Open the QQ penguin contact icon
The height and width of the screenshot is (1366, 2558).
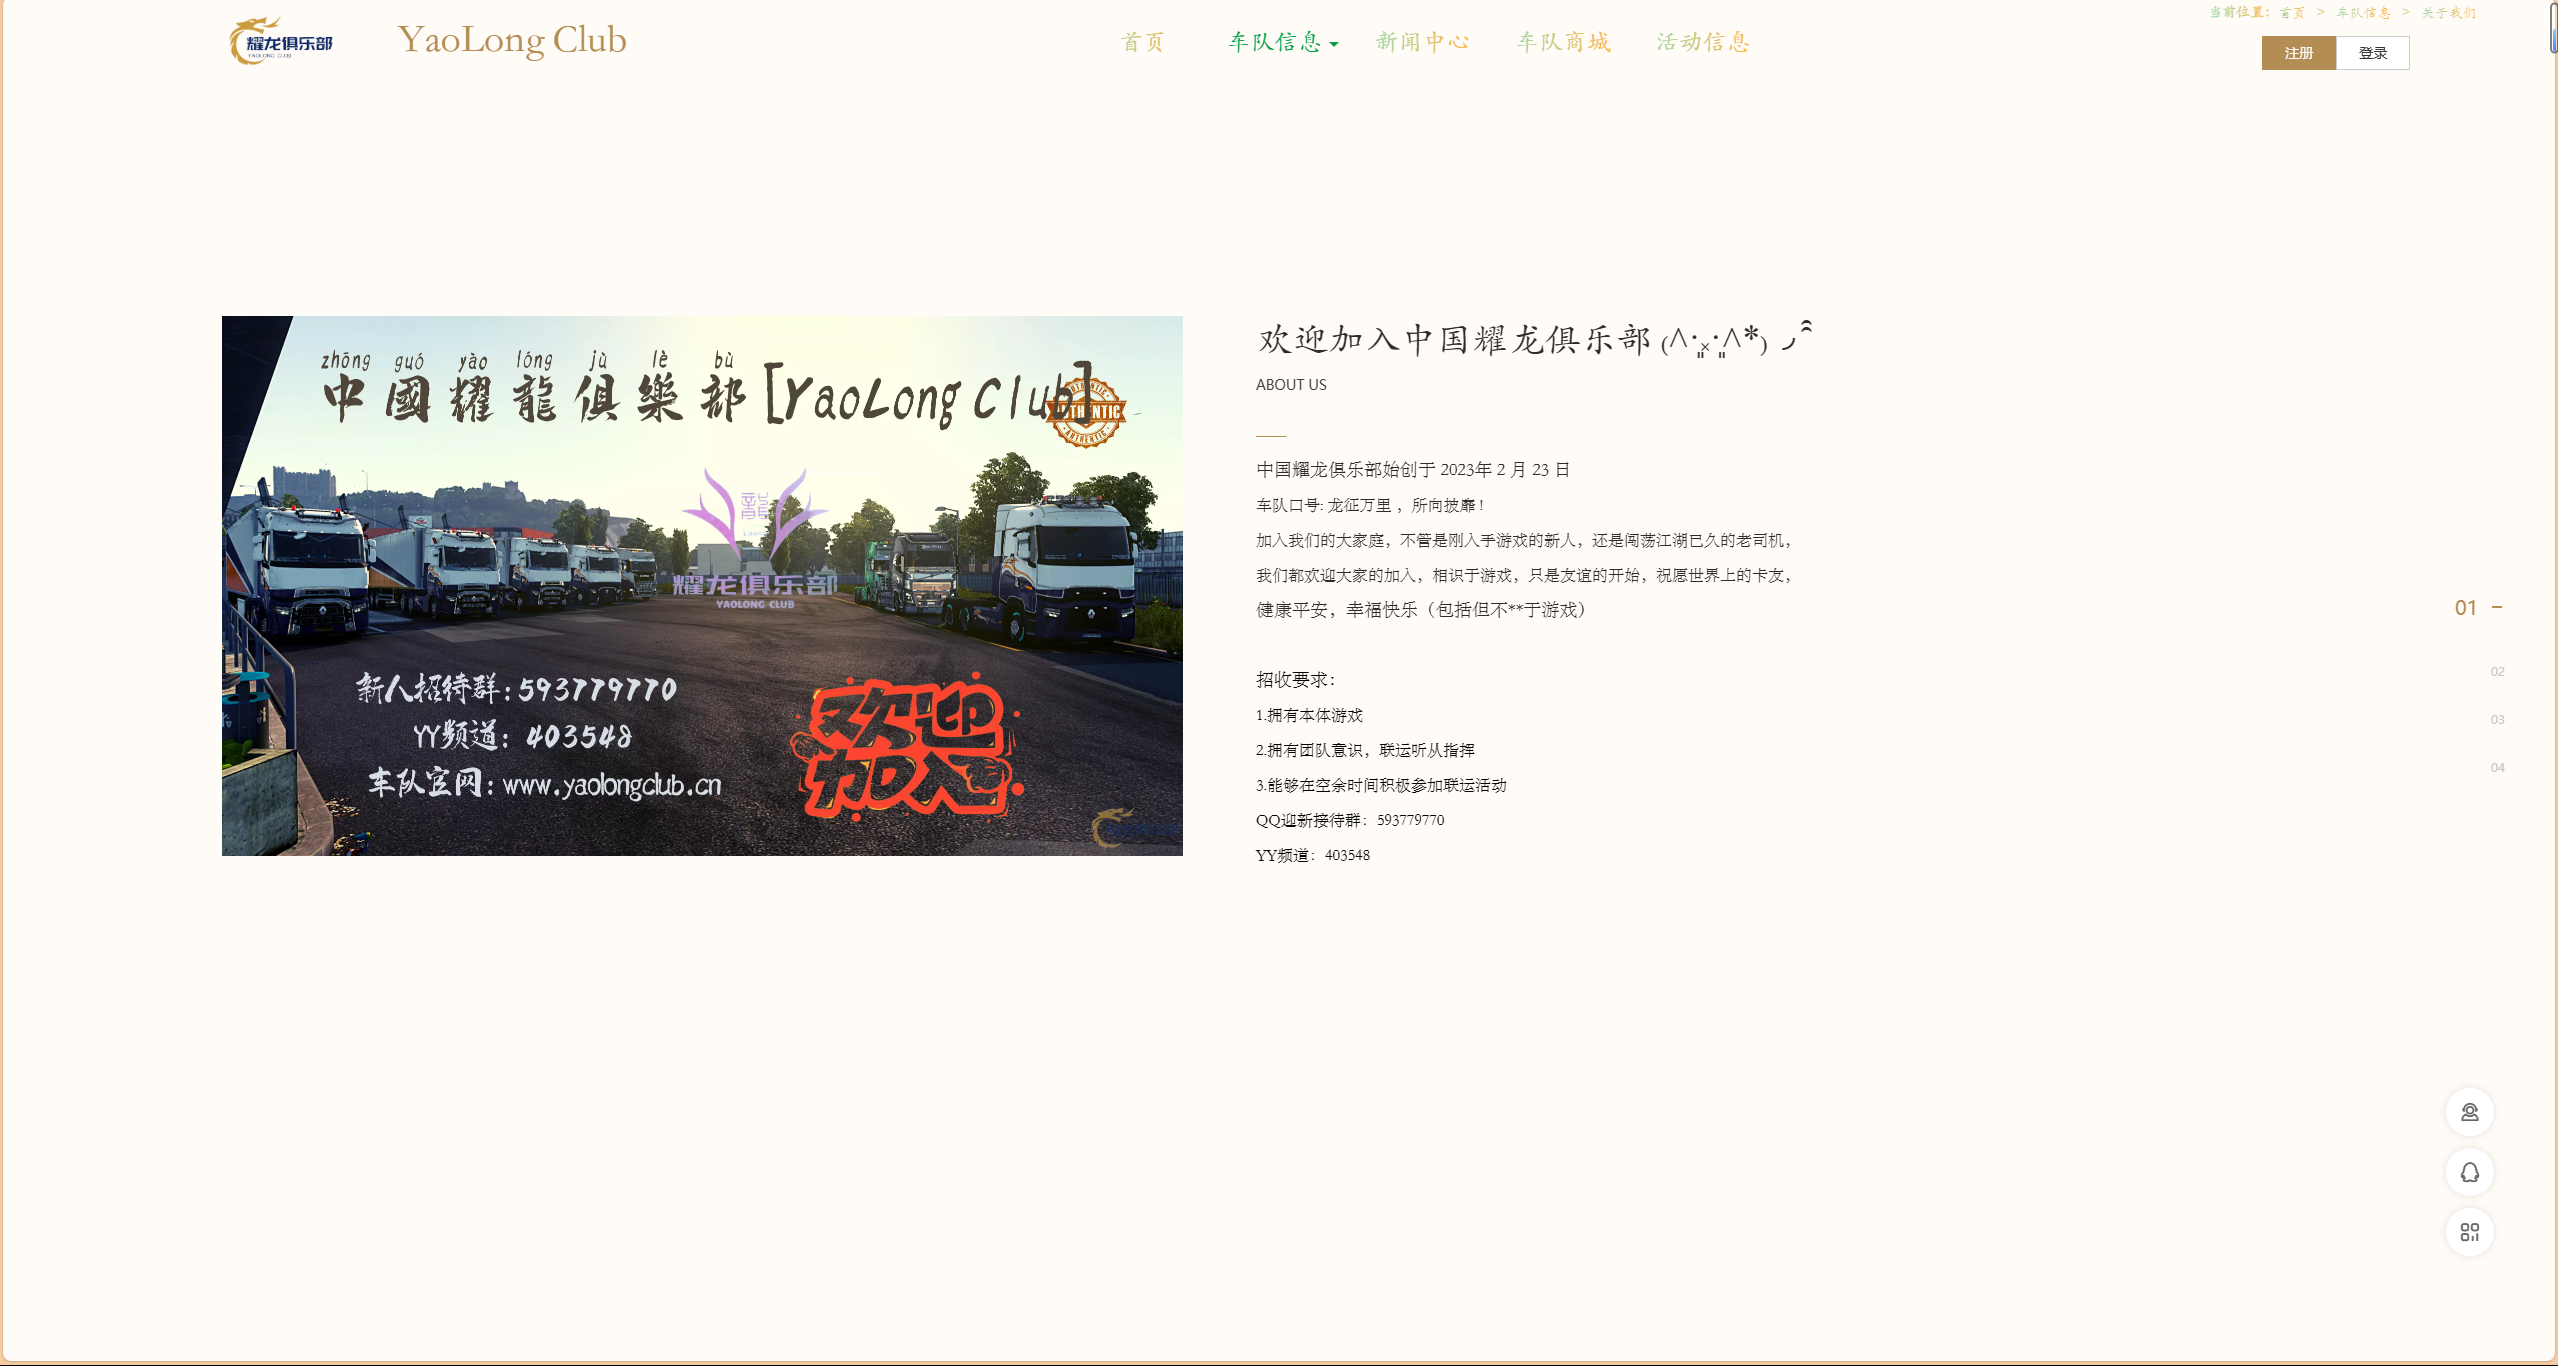[2469, 1172]
